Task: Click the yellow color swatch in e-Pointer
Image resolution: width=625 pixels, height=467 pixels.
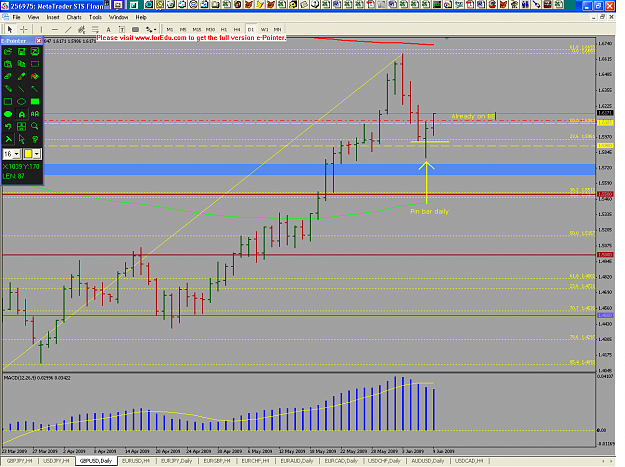Action: point(28,154)
